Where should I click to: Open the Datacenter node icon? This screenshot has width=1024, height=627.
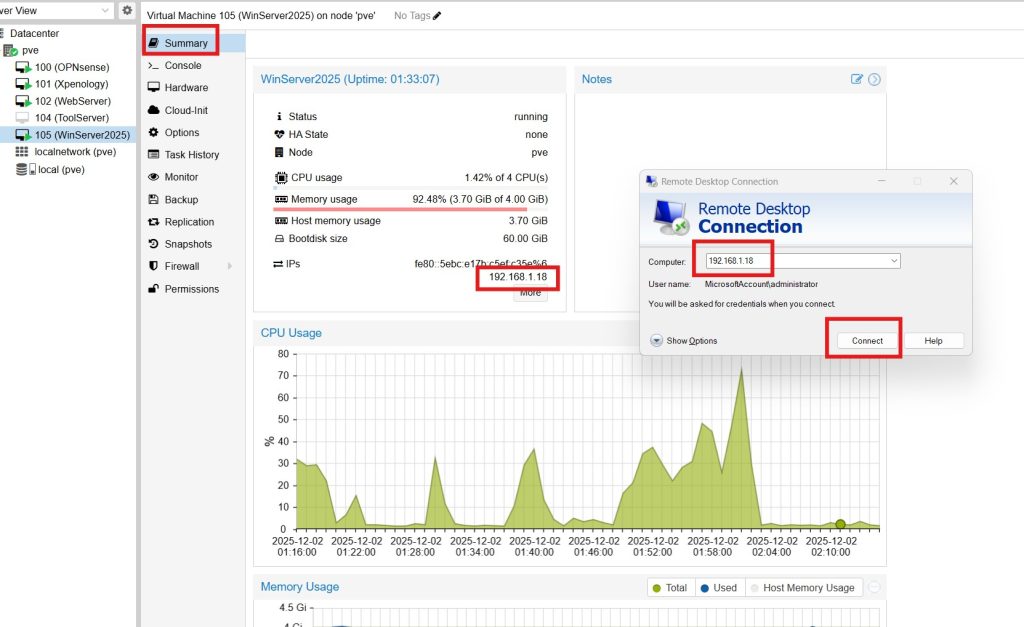click(x=4, y=33)
